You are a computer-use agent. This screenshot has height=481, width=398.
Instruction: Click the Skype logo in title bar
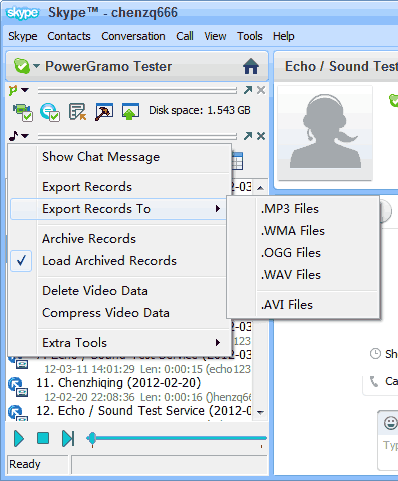[x=23, y=13]
